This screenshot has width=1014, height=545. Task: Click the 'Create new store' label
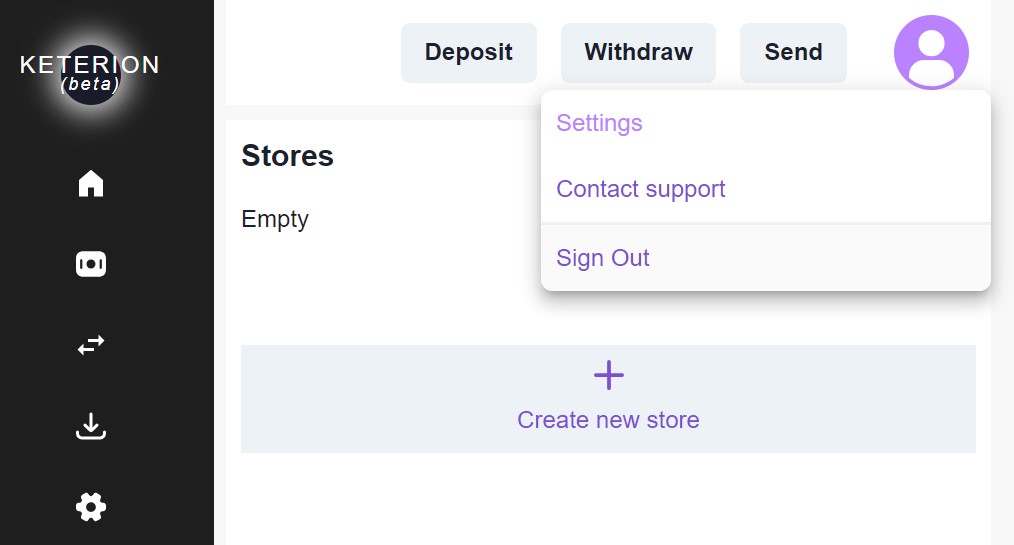[x=608, y=420]
